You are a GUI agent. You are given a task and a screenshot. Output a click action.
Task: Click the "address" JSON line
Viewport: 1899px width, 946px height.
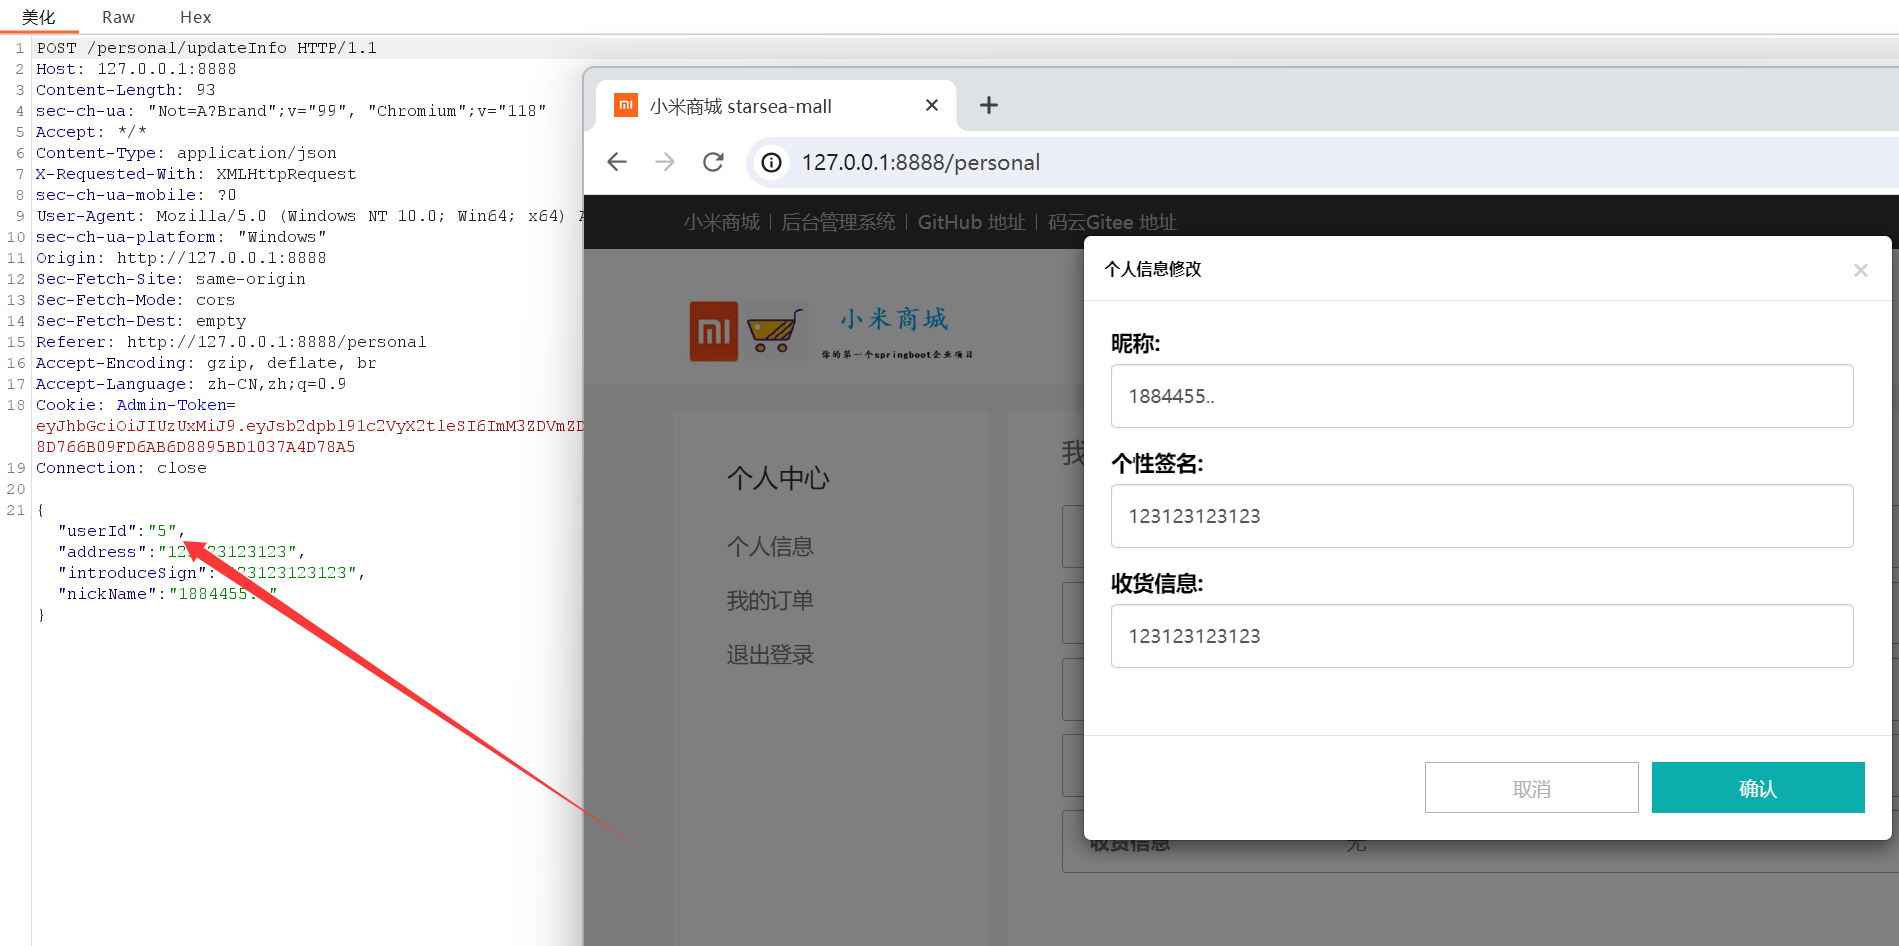click(x=181, y=552)
